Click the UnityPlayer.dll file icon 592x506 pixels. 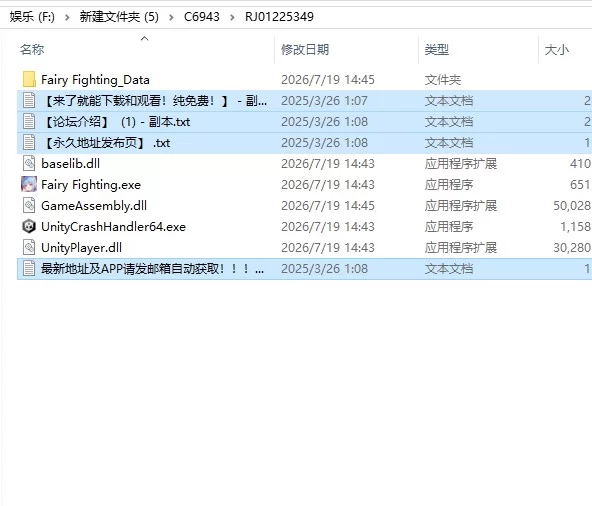point(29,247)
